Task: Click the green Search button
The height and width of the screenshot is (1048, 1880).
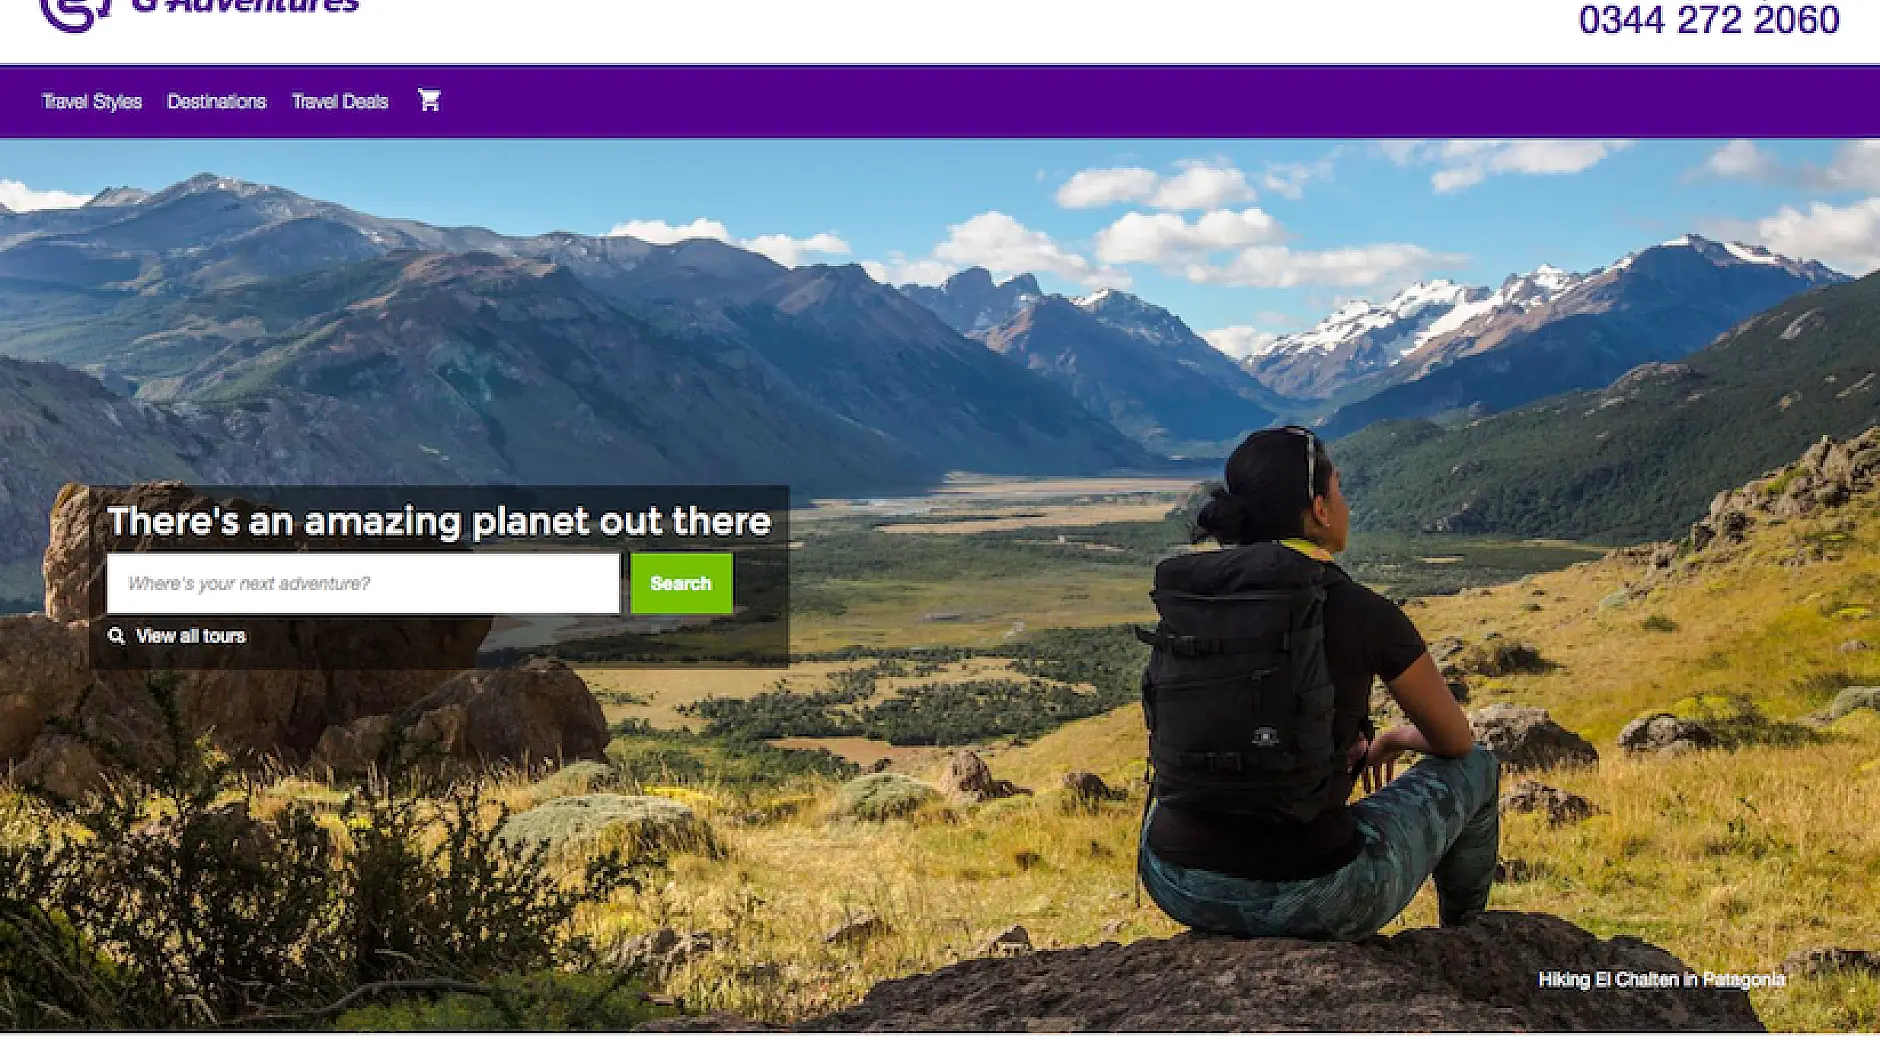Action: pos(681,583)
